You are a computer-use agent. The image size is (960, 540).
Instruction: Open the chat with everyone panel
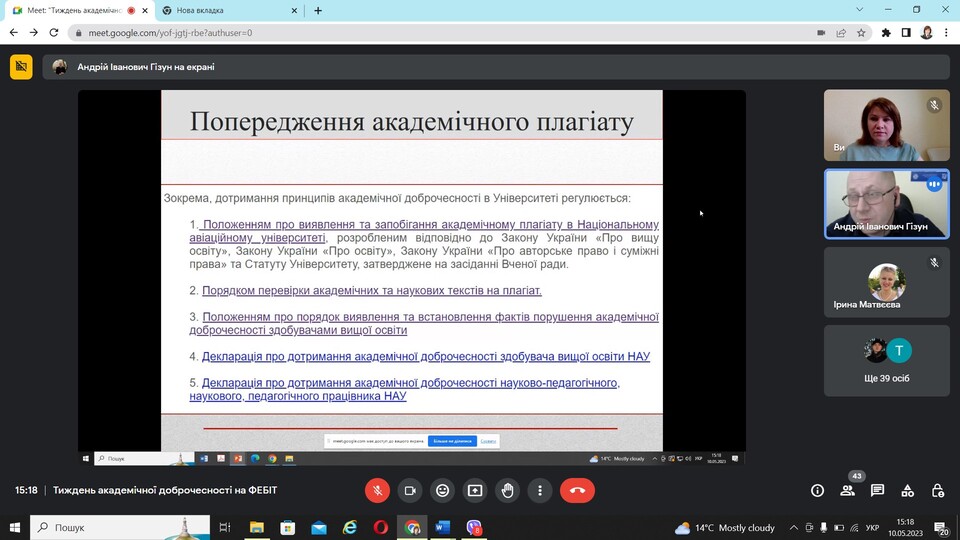pos(877,490)
